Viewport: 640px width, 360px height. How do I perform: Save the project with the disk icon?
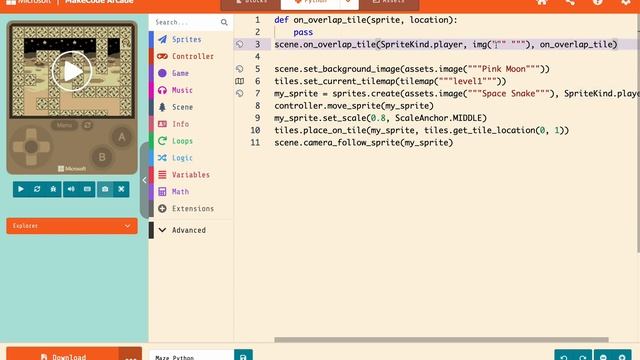pos(243,355)
